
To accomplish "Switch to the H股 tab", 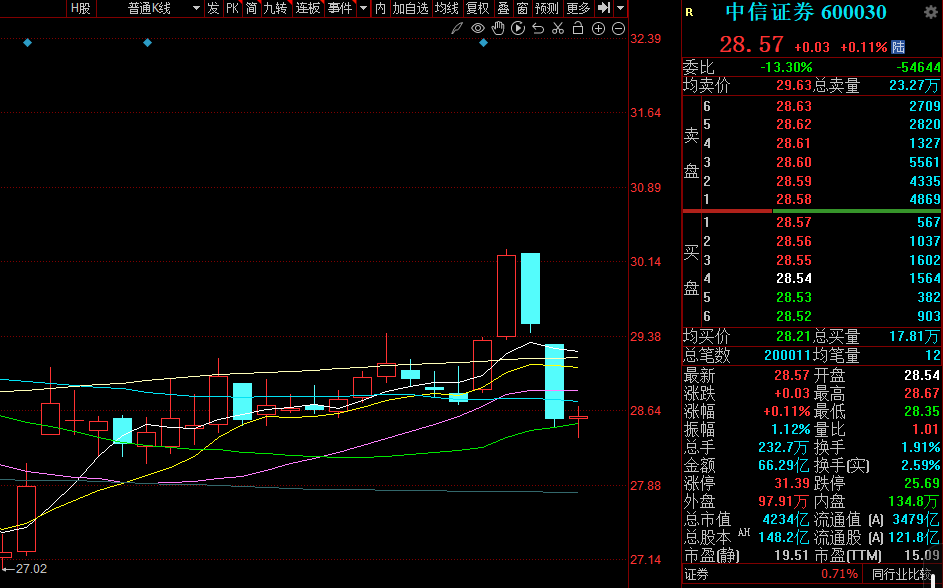I will pos(80,8).
